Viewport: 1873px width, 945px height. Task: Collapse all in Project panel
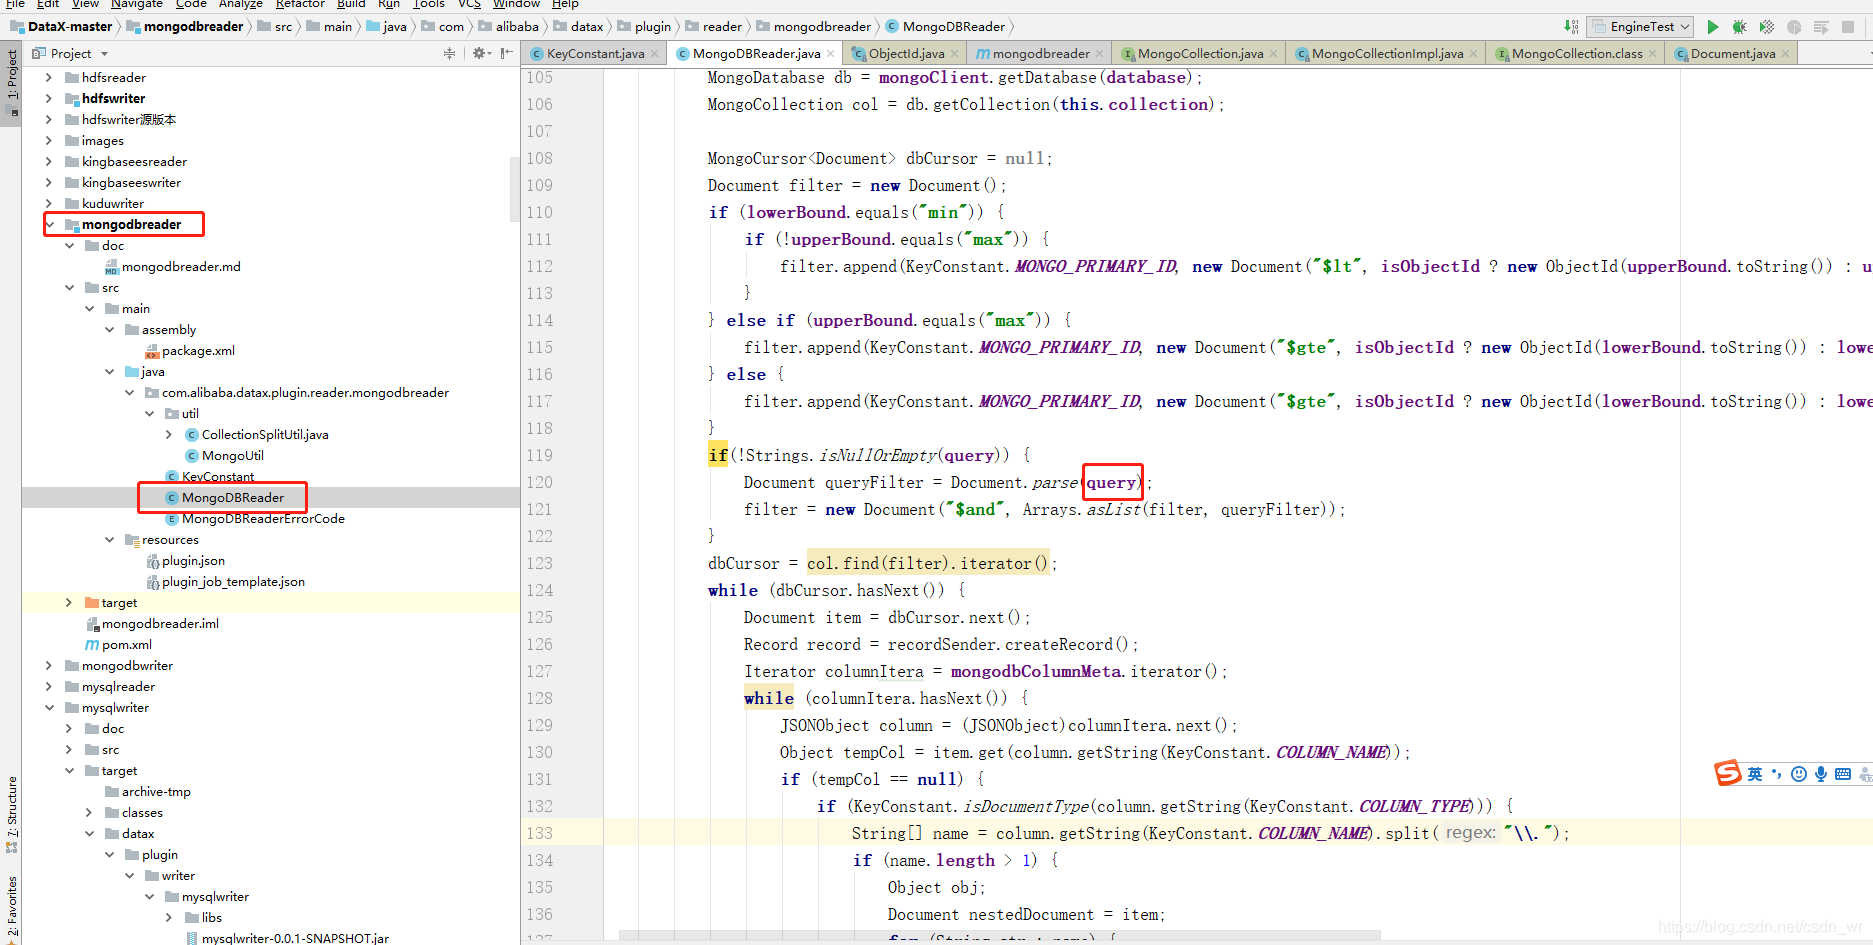(x=449, y=53)
